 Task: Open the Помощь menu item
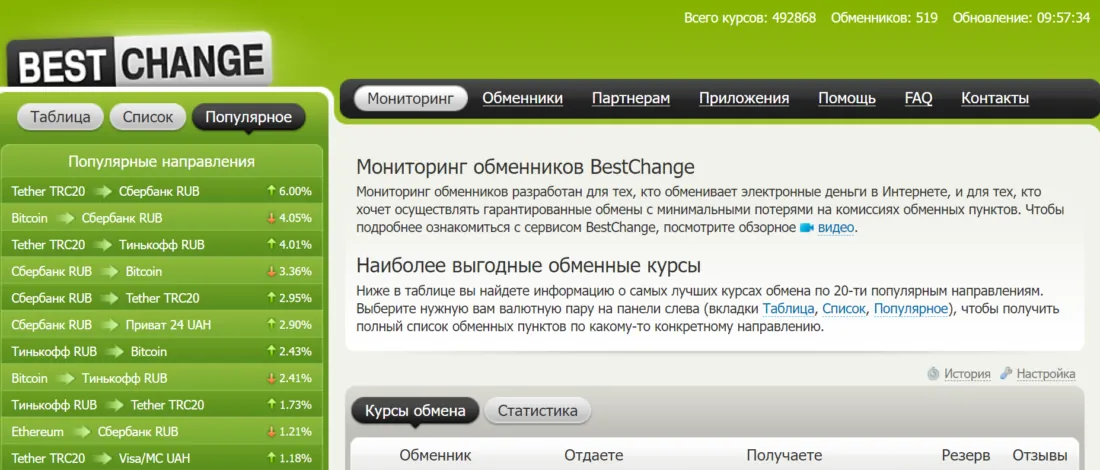[847, 98]
